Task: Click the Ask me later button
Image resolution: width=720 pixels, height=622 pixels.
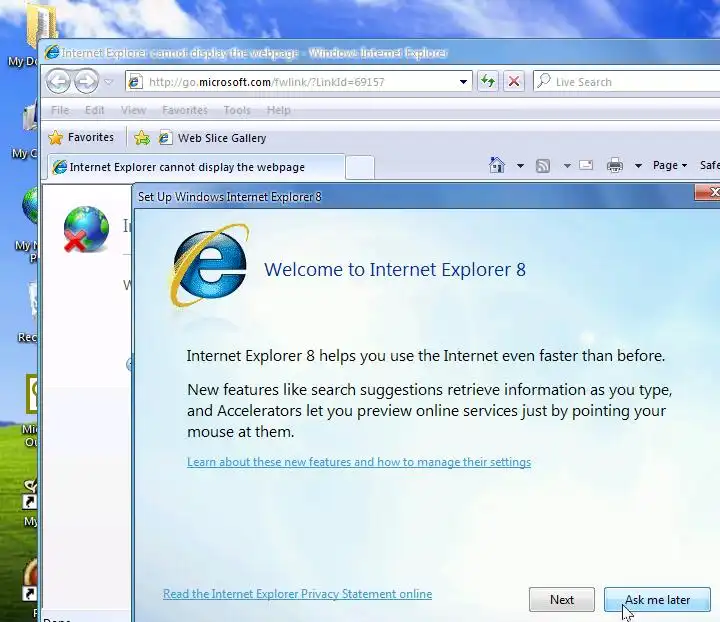Action: (x=657, y=600)
